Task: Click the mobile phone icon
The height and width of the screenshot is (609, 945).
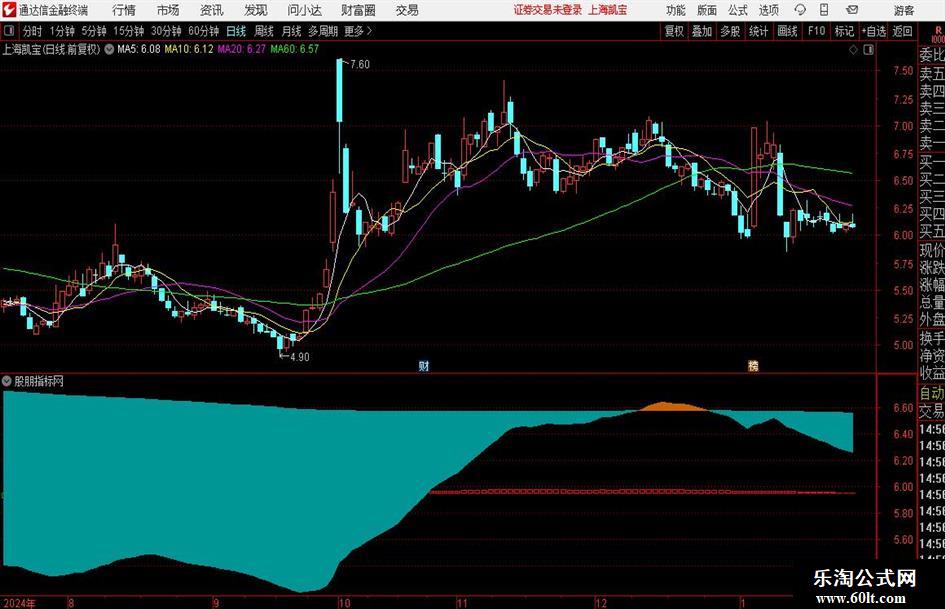Action: (824, 10)
